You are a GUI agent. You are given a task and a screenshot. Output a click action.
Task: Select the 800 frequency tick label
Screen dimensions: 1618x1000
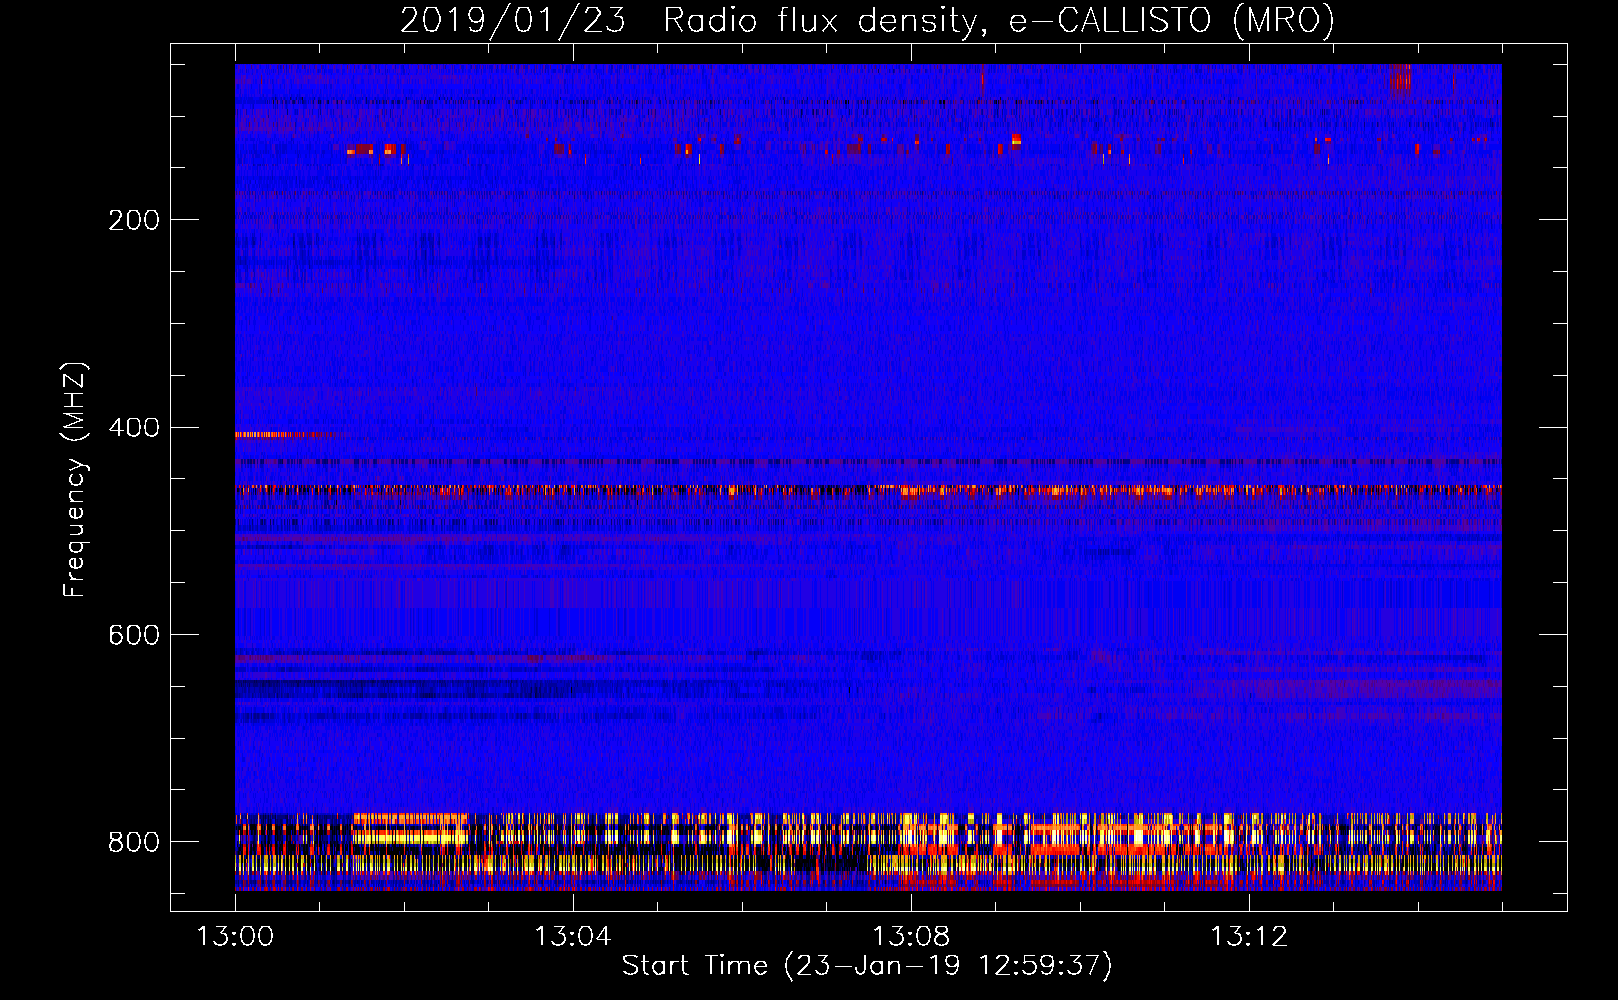pyautogui.click(x=134, y=842)
